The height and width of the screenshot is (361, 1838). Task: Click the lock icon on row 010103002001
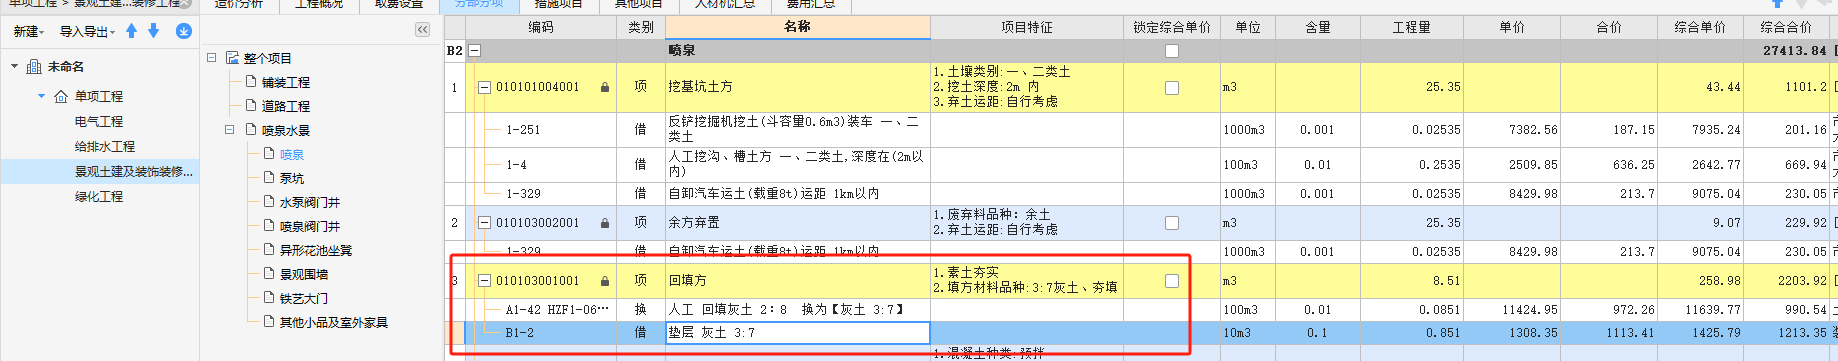click(x=605, y=223)
